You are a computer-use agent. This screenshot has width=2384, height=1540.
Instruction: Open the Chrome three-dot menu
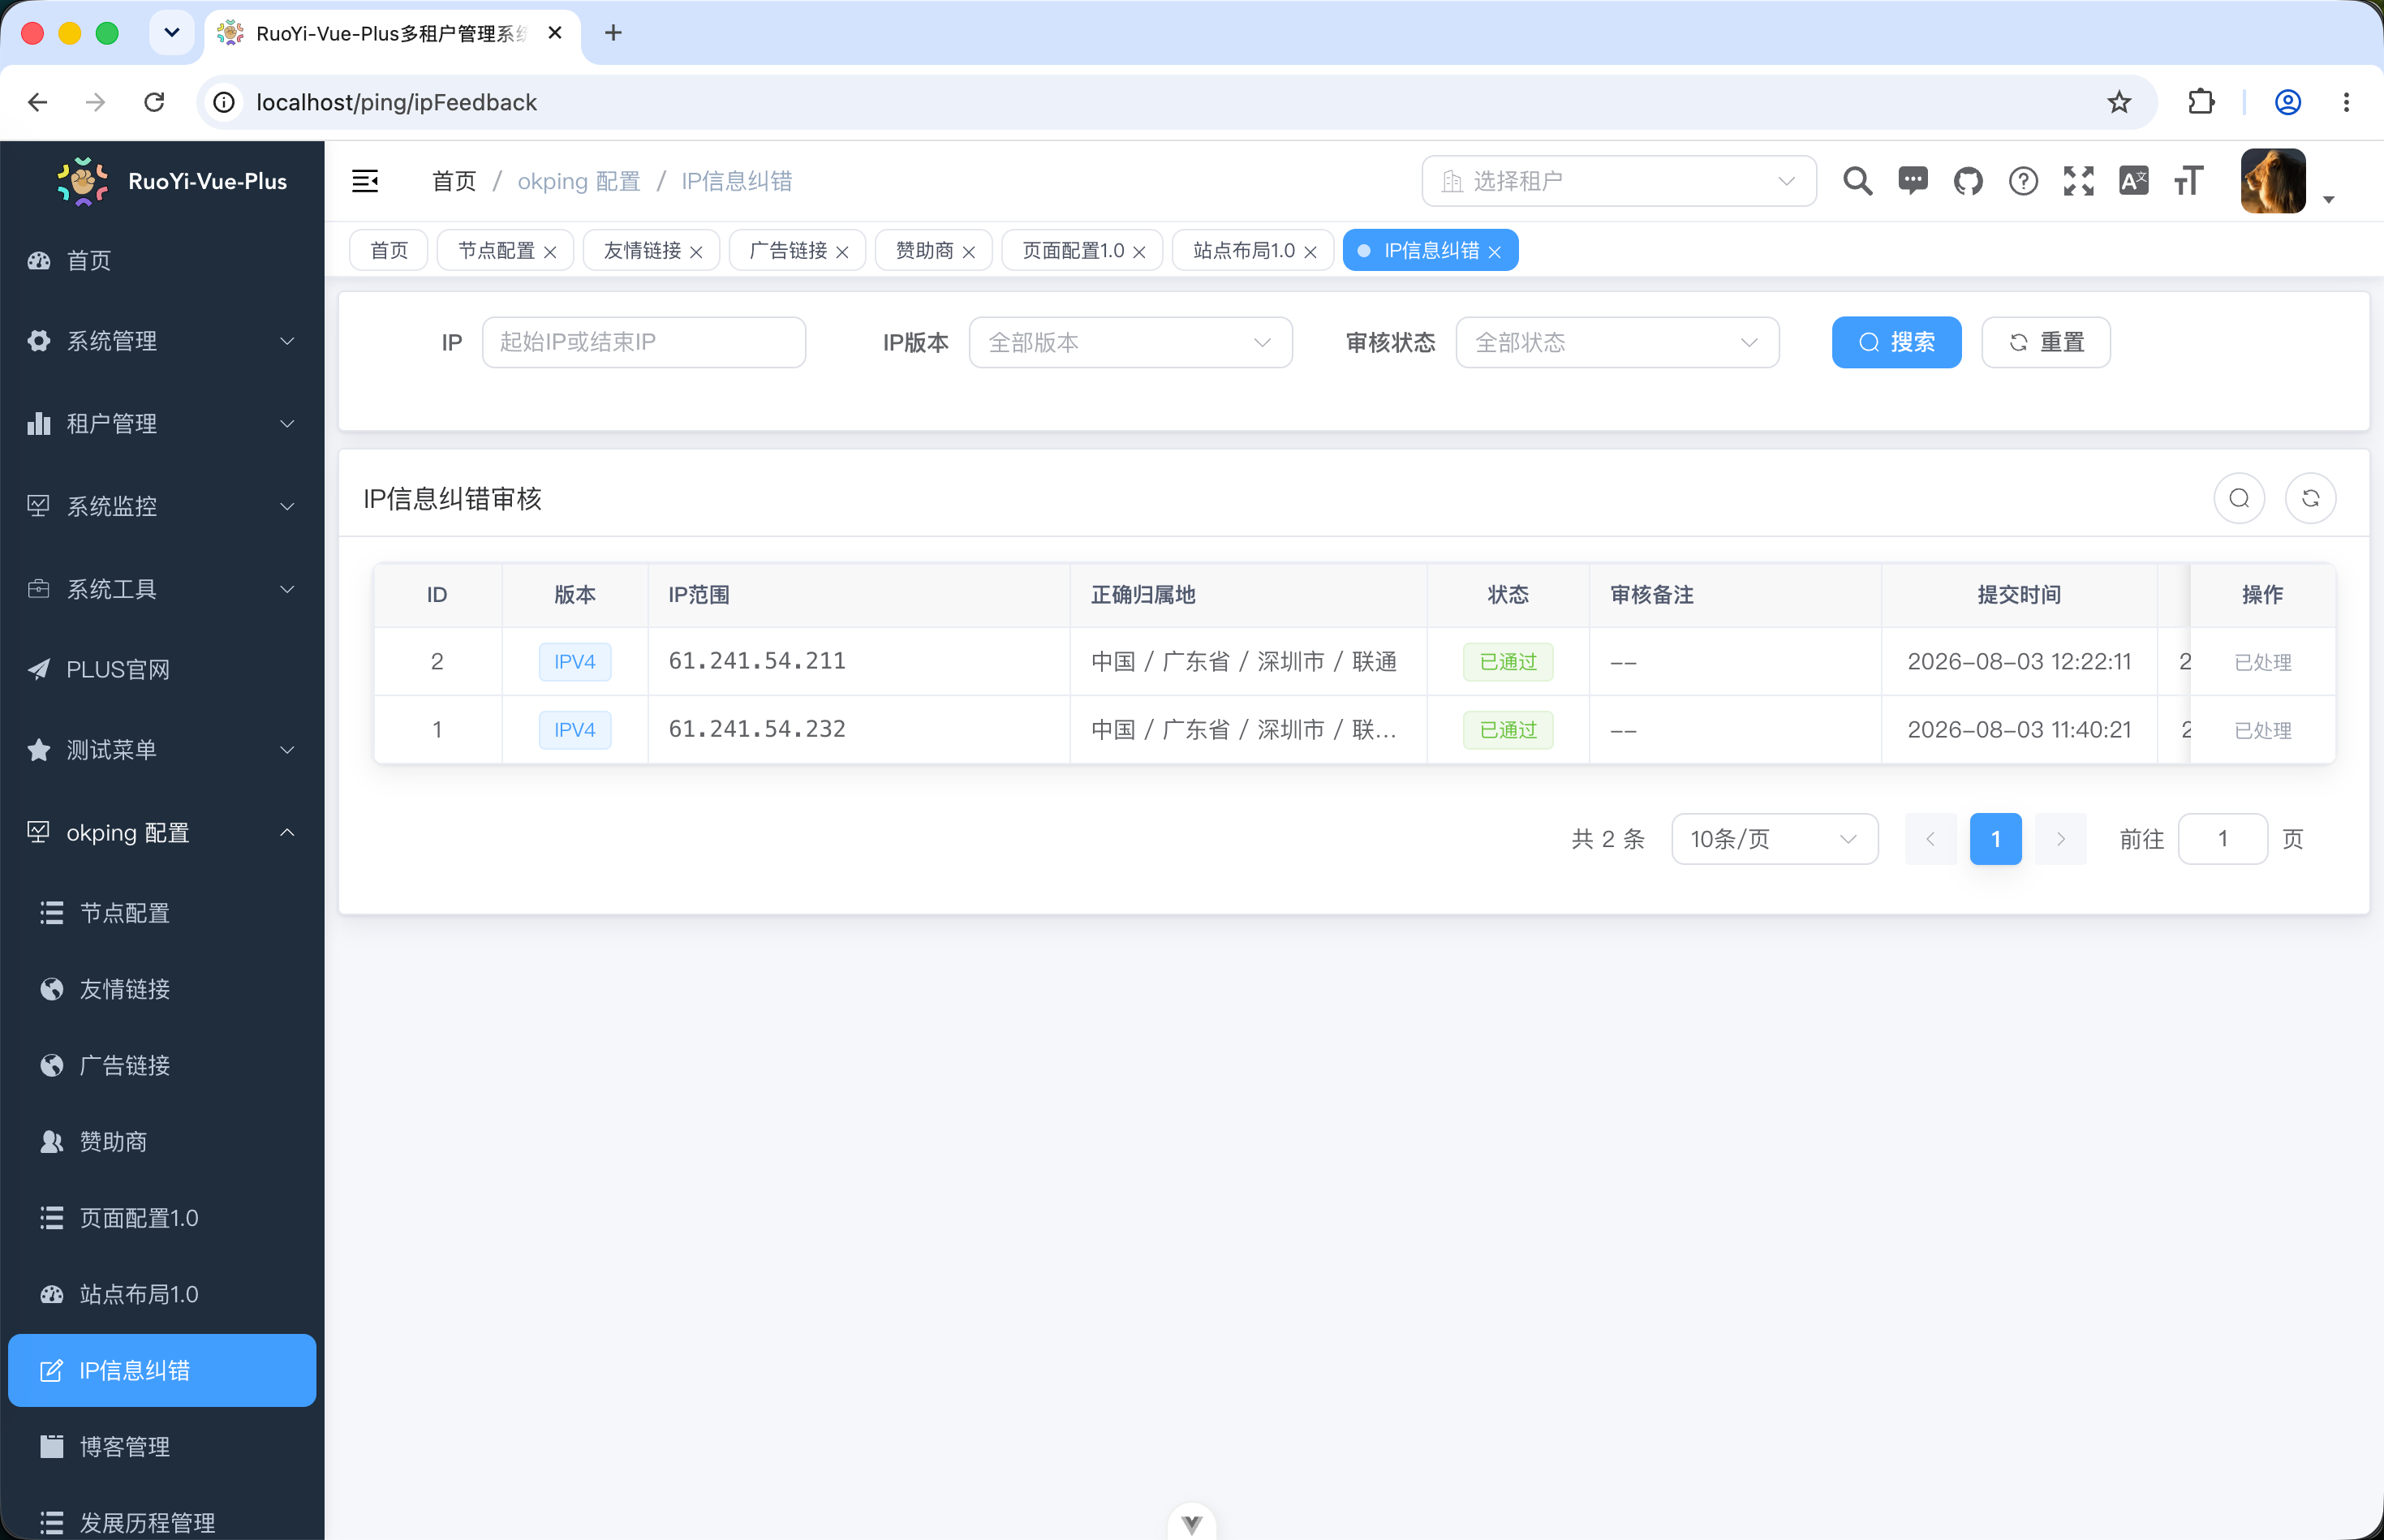[x=2346, y=102]
